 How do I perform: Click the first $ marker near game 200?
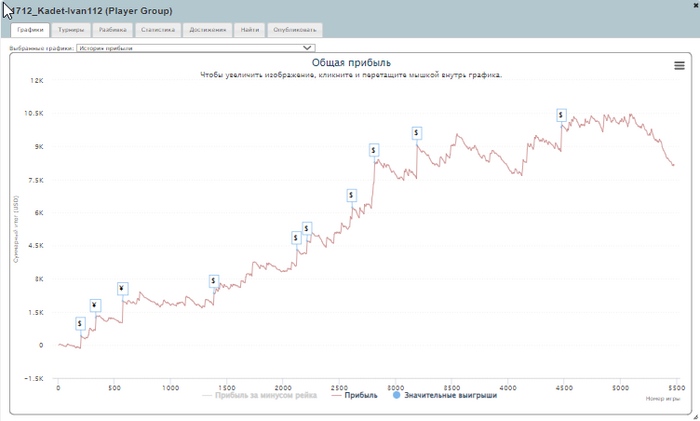click(x=80, y=324)
